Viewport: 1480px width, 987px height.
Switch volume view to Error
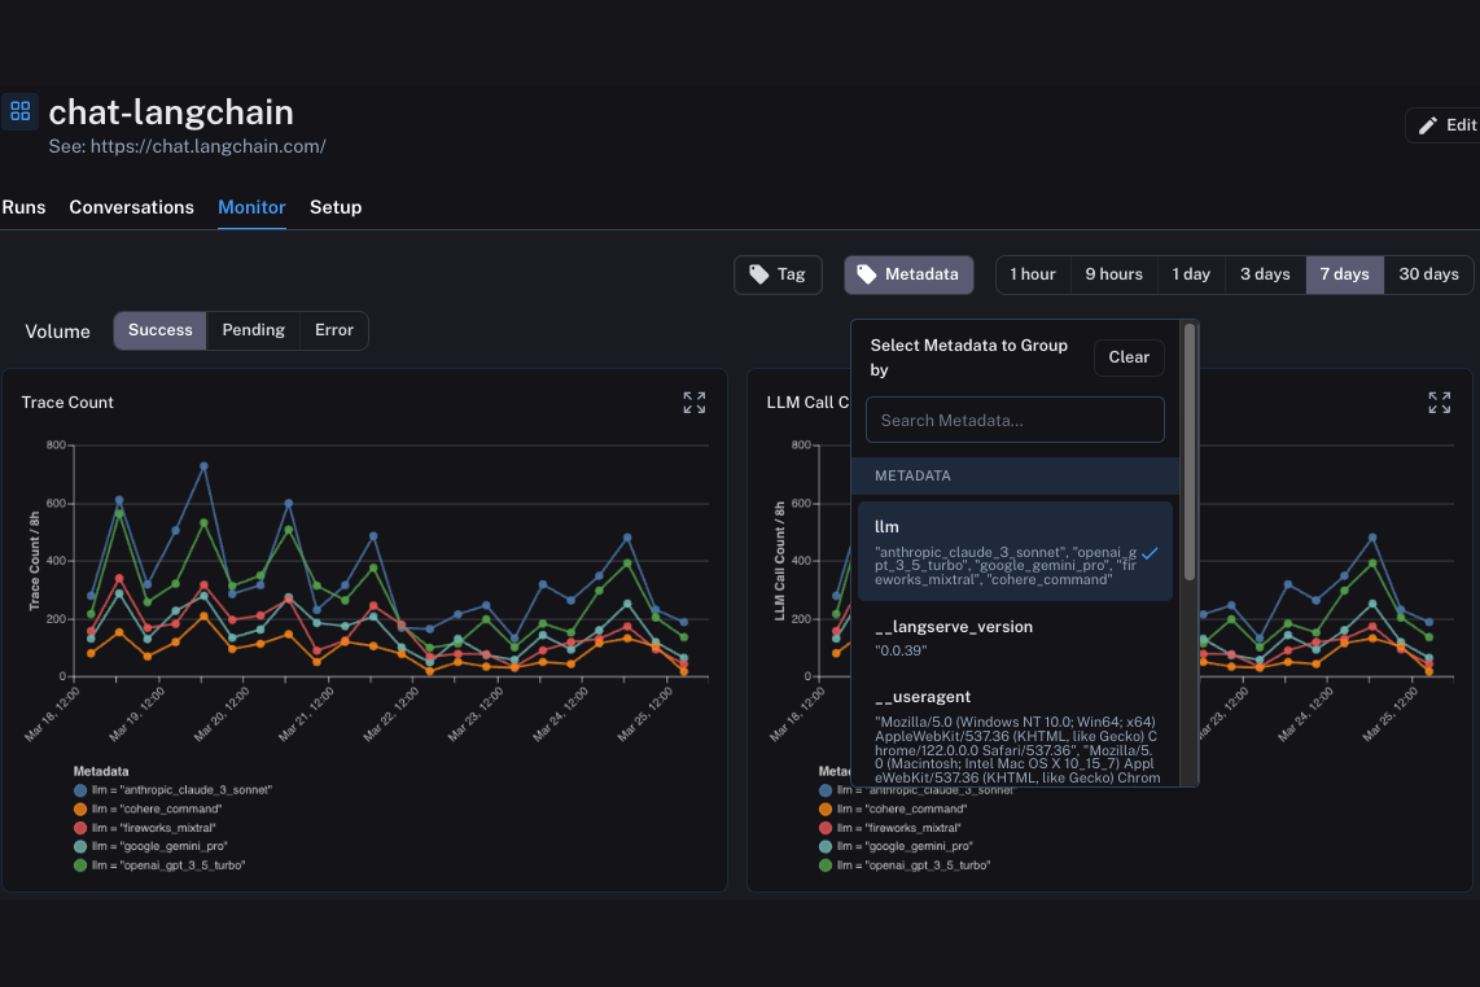pyautogui.click(x=334, y=330)
